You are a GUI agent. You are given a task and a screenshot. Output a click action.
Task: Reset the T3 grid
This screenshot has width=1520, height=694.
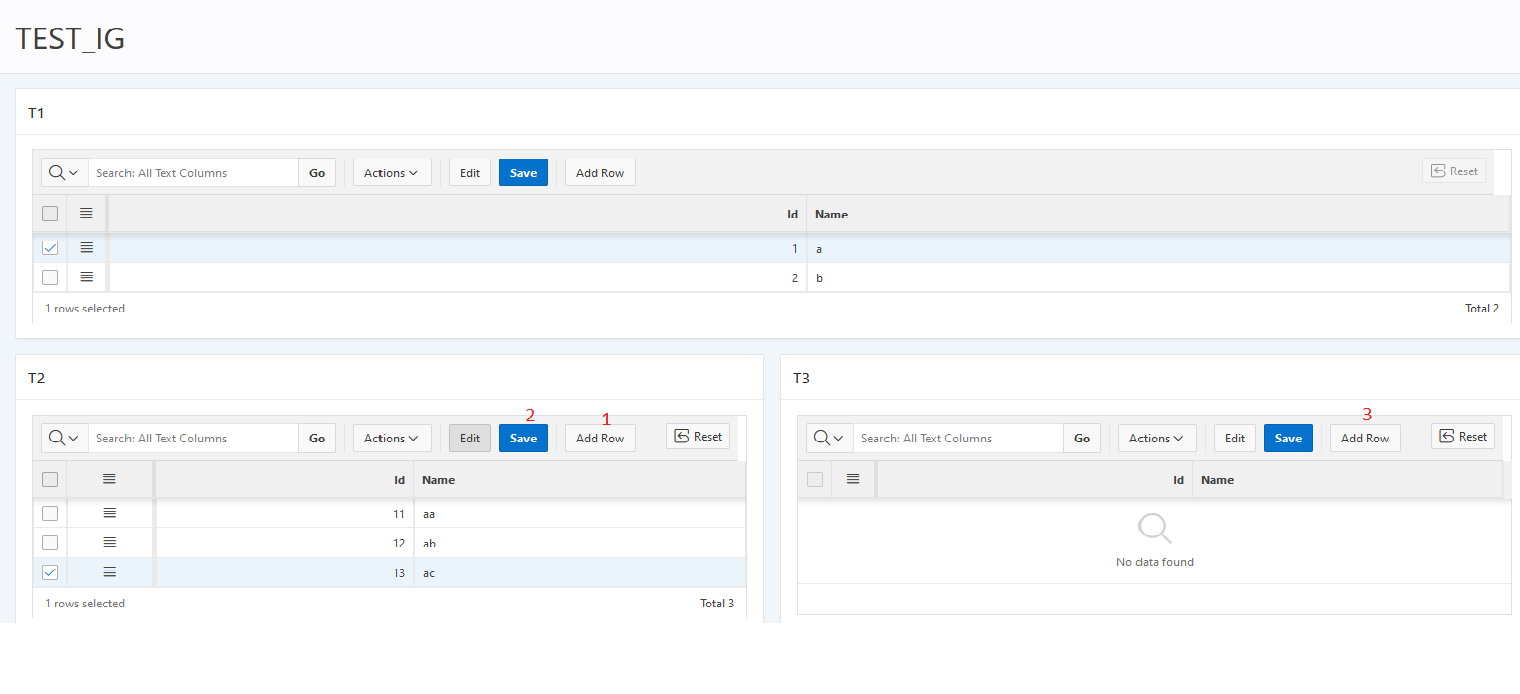[x=1463, y=436]
